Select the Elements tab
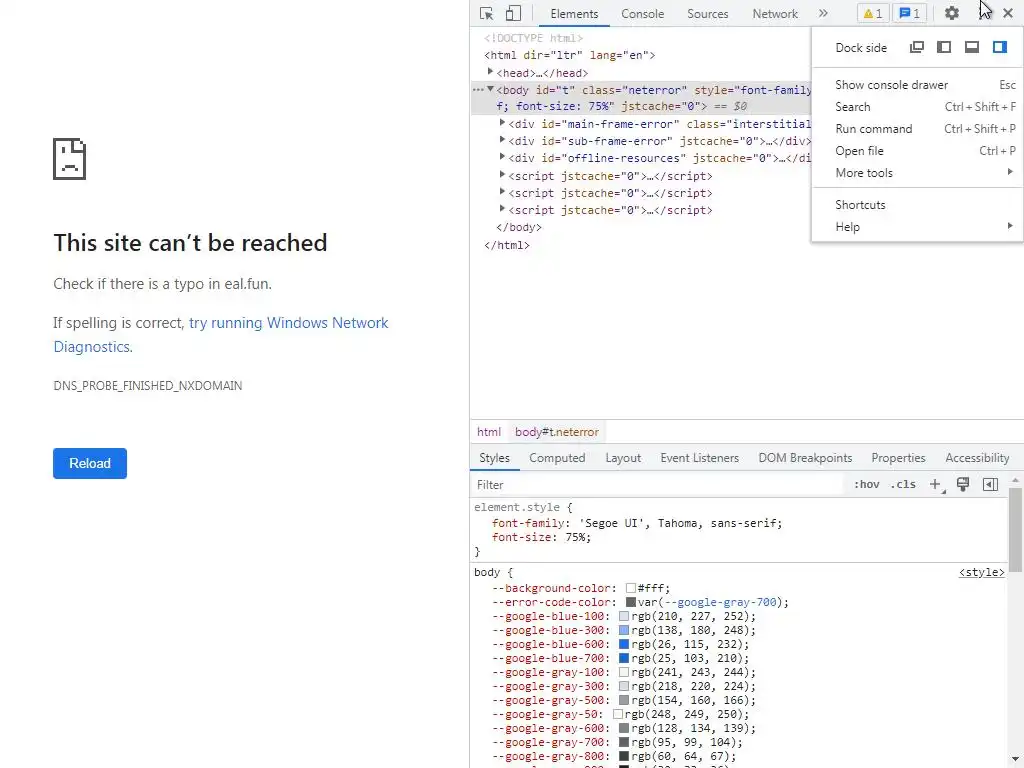 (574, 14)
